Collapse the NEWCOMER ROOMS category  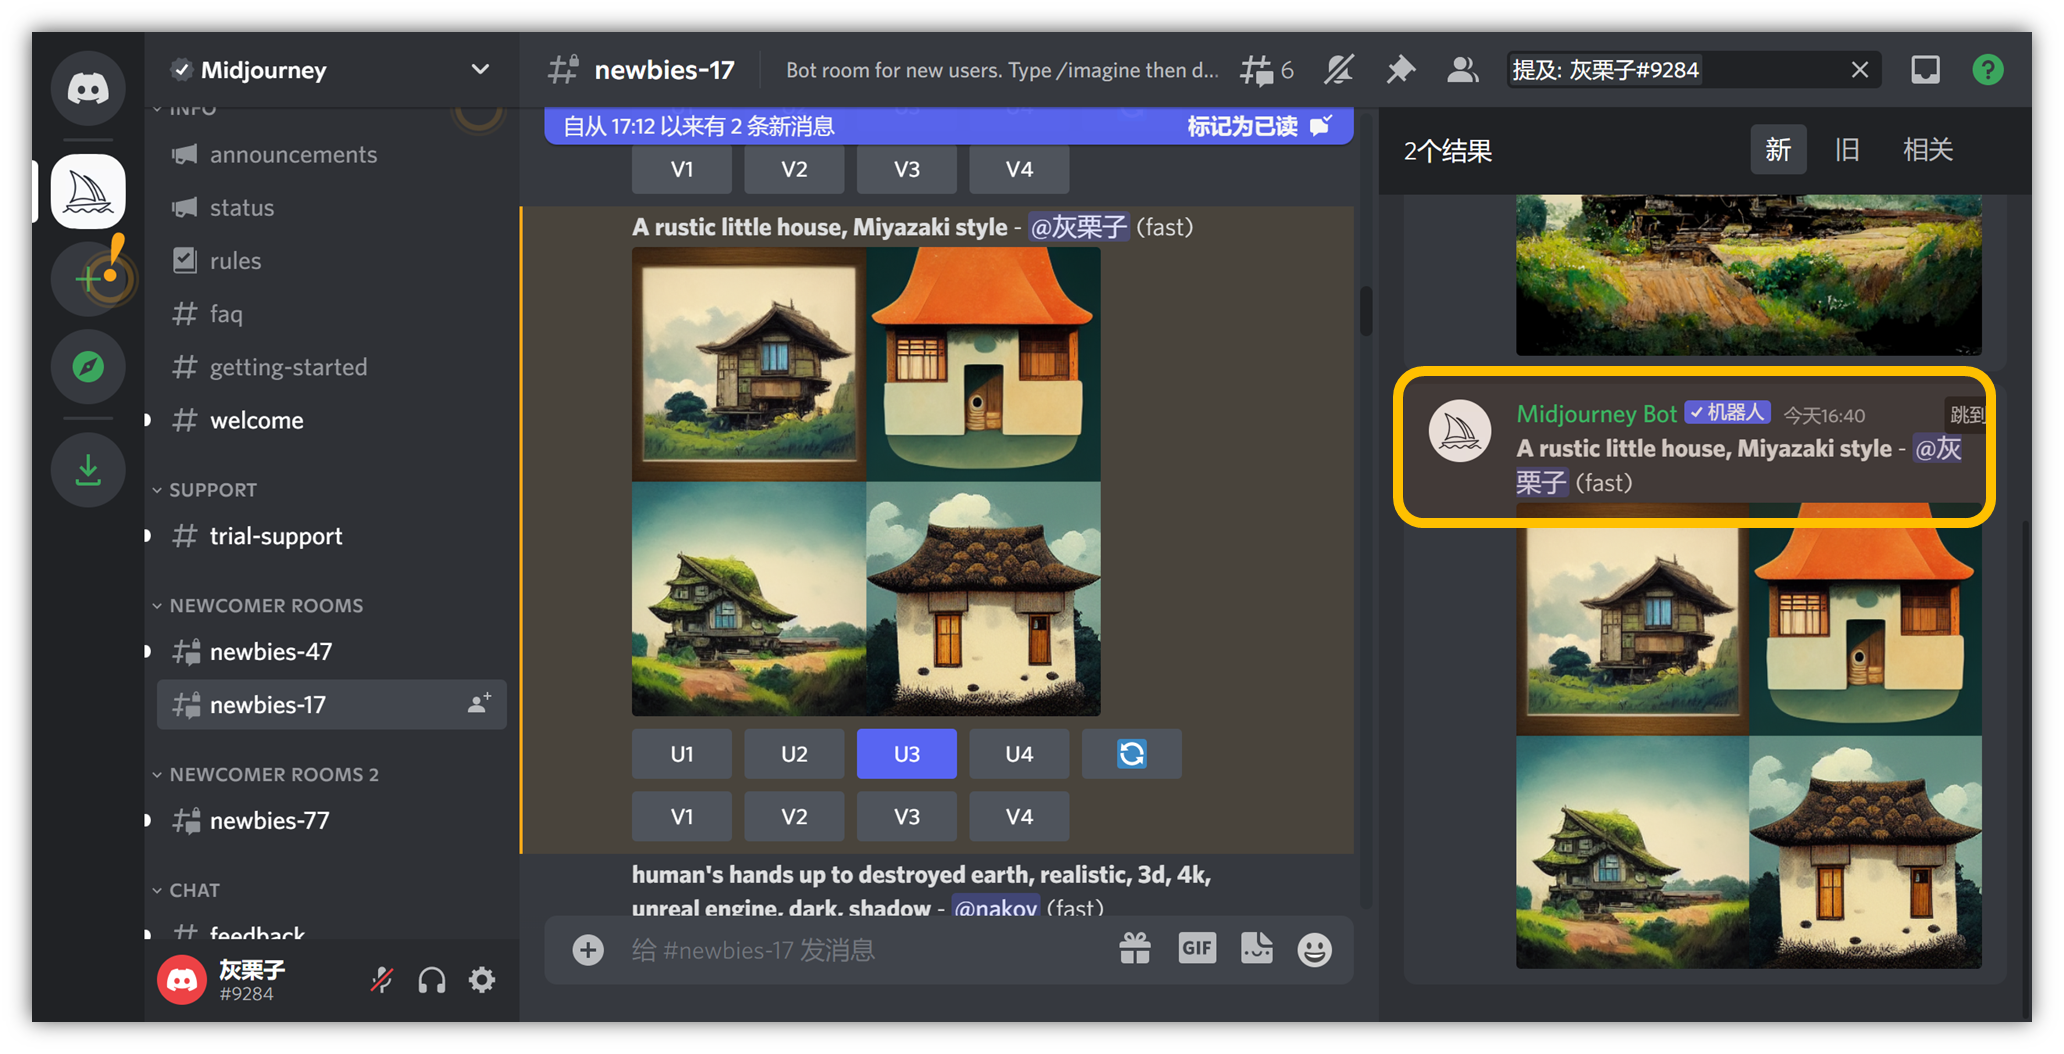point(265,606)
